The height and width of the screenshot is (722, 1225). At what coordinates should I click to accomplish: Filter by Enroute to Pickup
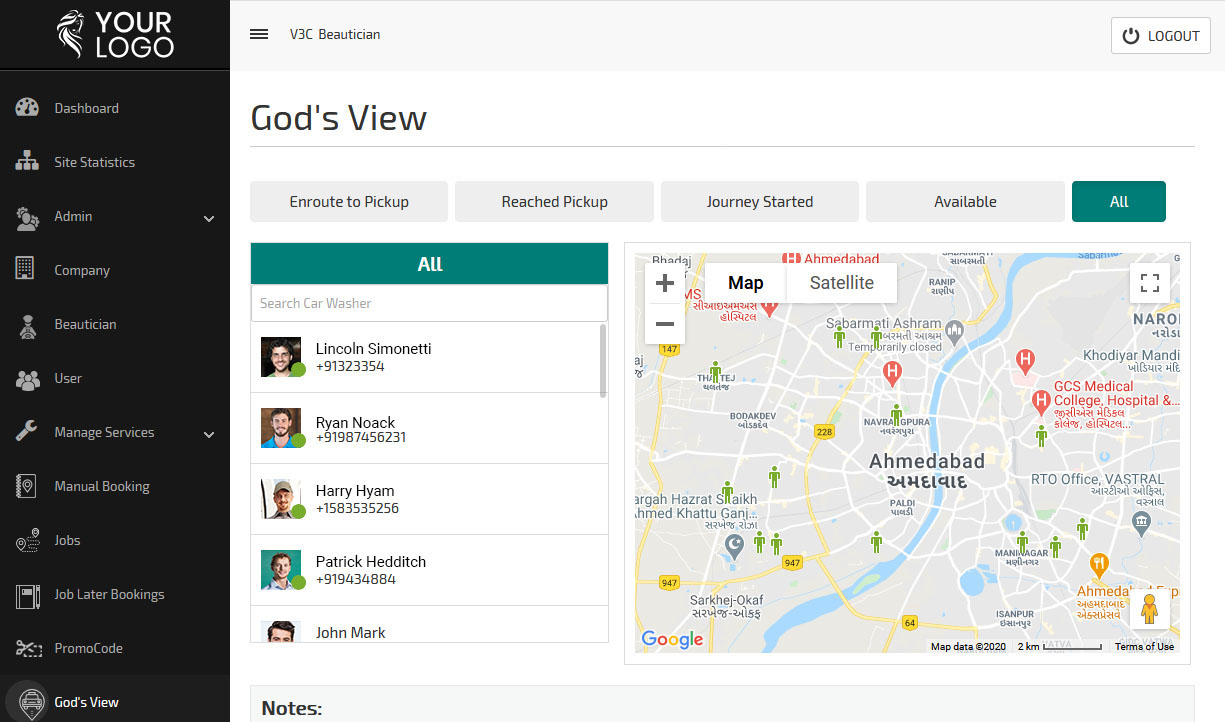pos(349,201)
